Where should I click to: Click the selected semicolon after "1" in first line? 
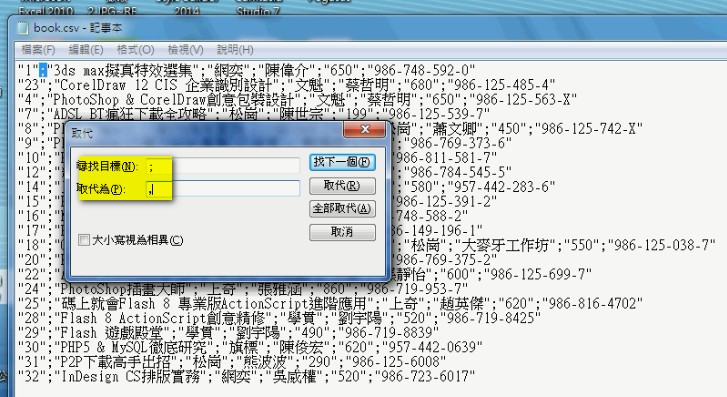[x=43, y=70]
